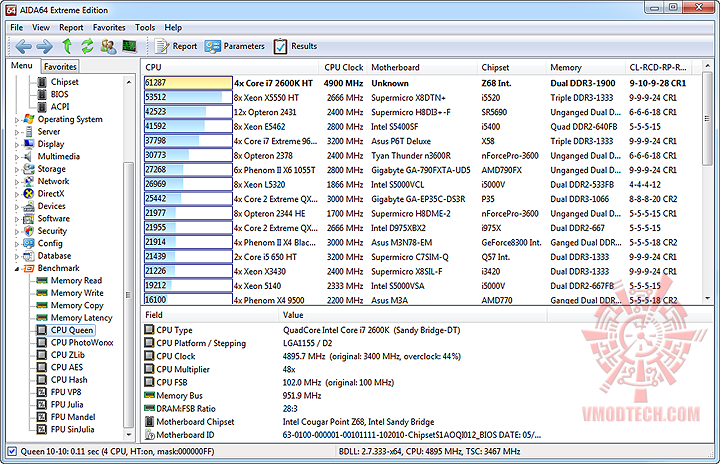Collapse the Benchmark node

[17, 268]
